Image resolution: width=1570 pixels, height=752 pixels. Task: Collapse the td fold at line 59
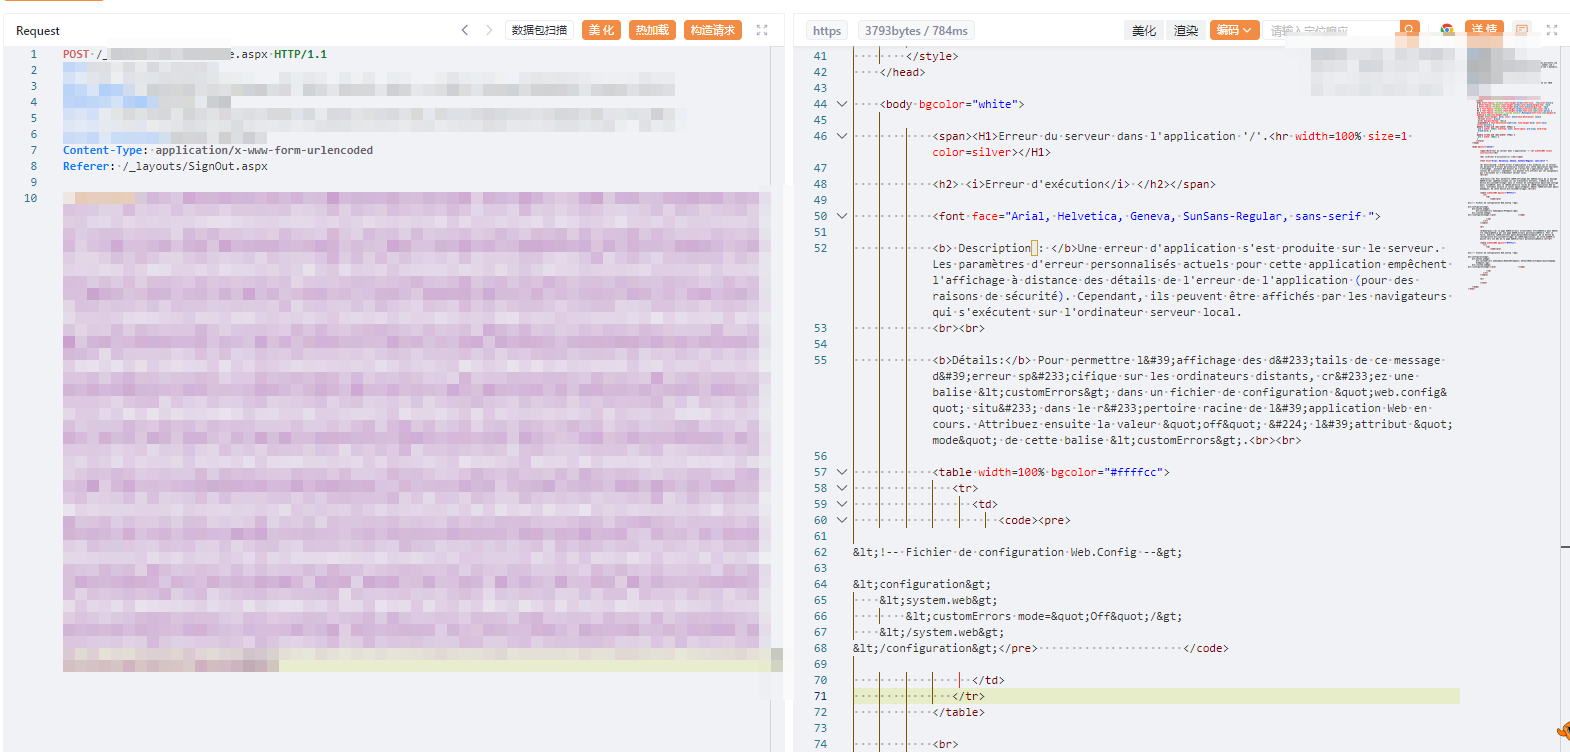point(842,504)
